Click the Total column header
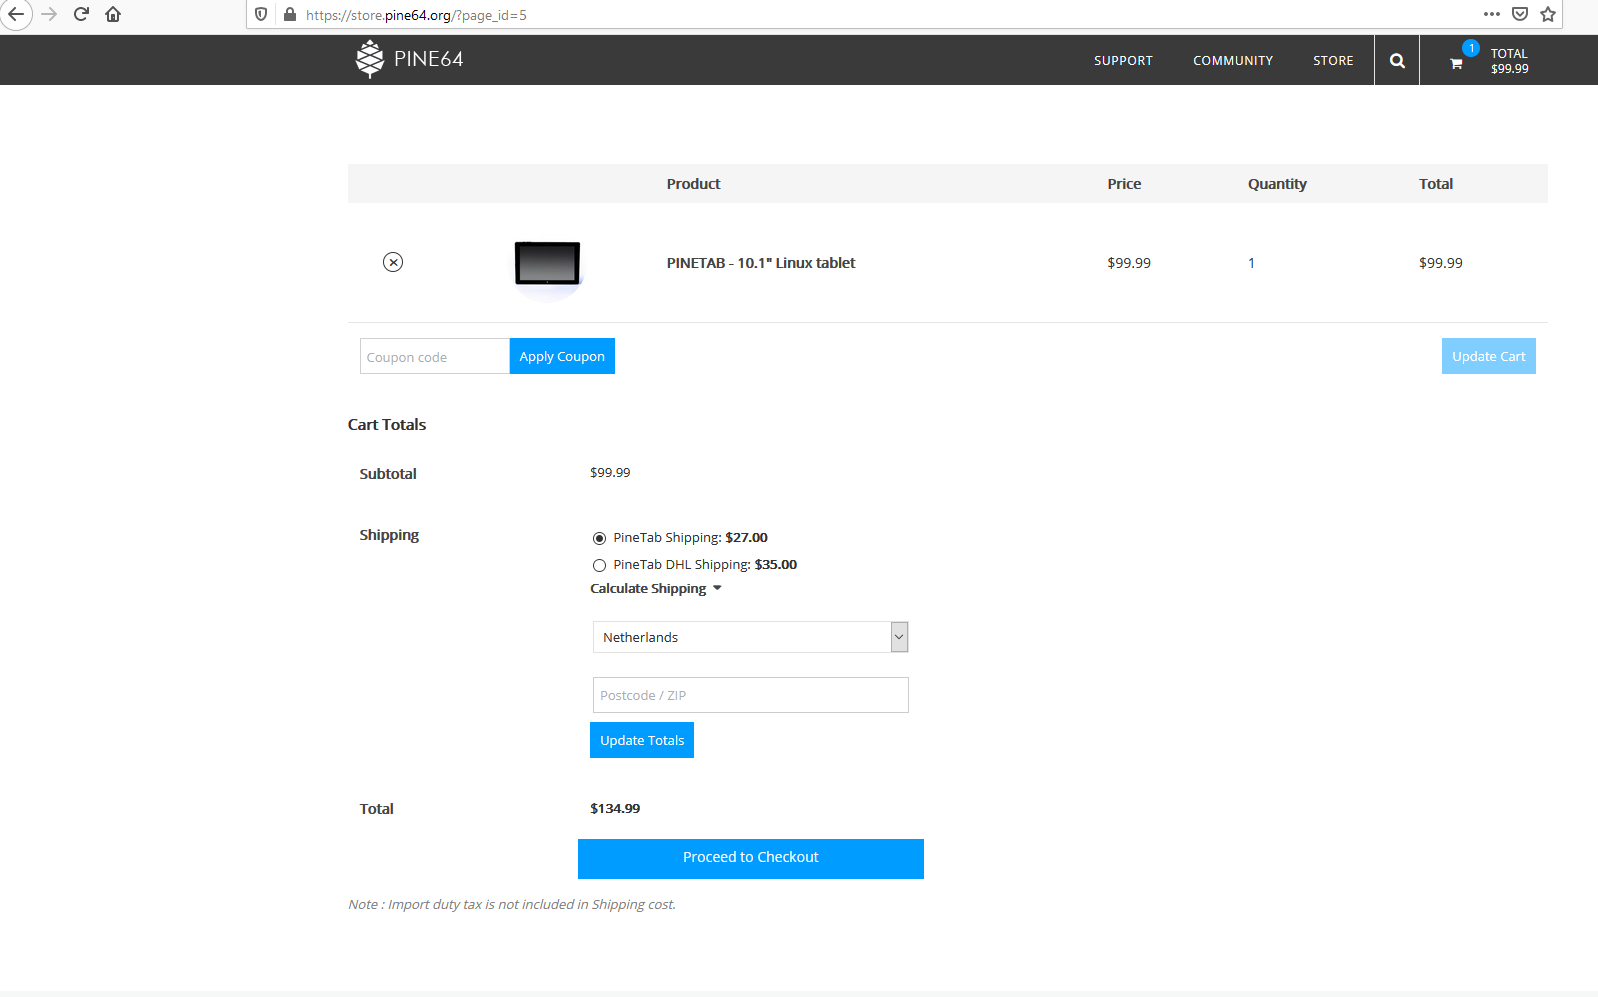Viewport: 1598px width, 997px height. click(1436, 184)
